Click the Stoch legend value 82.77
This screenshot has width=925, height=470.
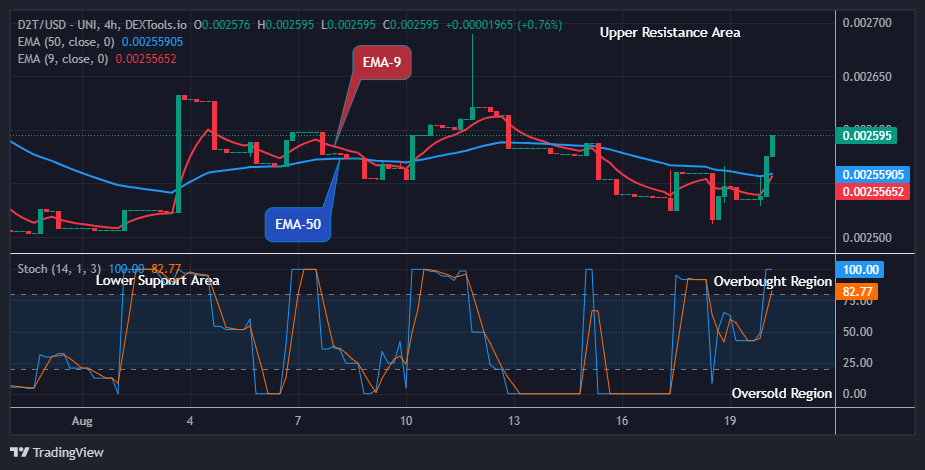point(166,269)
